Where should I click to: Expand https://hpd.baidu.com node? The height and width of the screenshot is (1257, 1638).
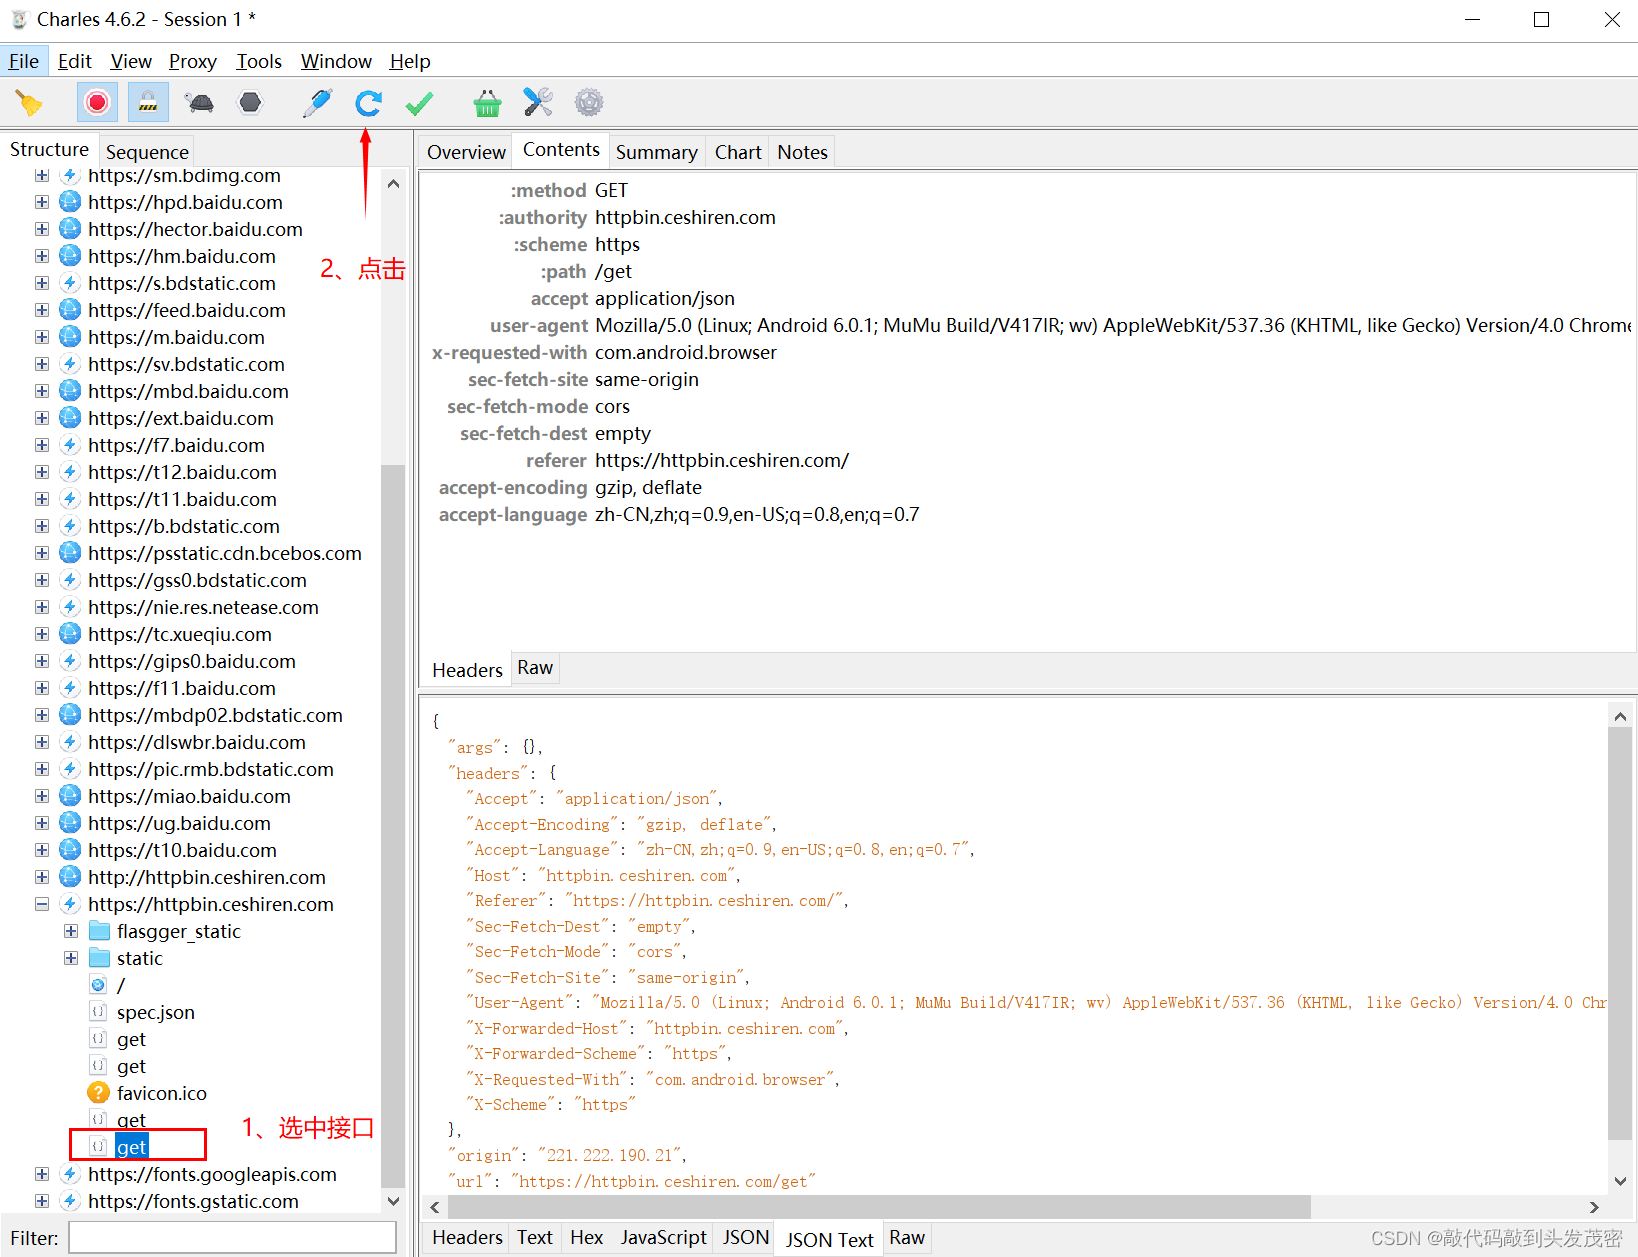[x=42, y=202]
